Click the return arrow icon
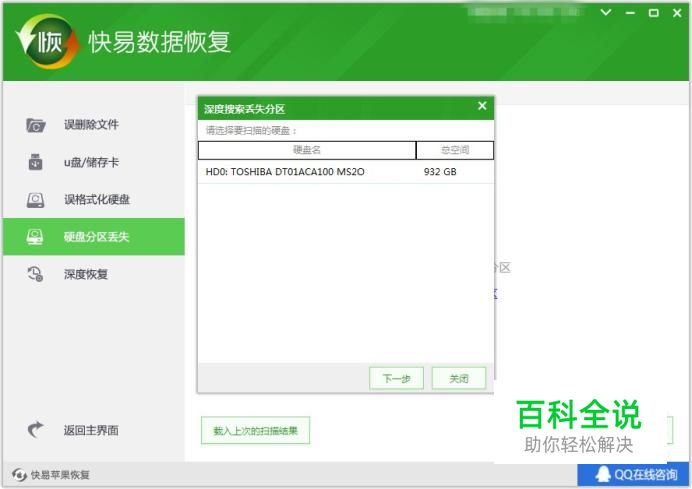 click(35, 429)
